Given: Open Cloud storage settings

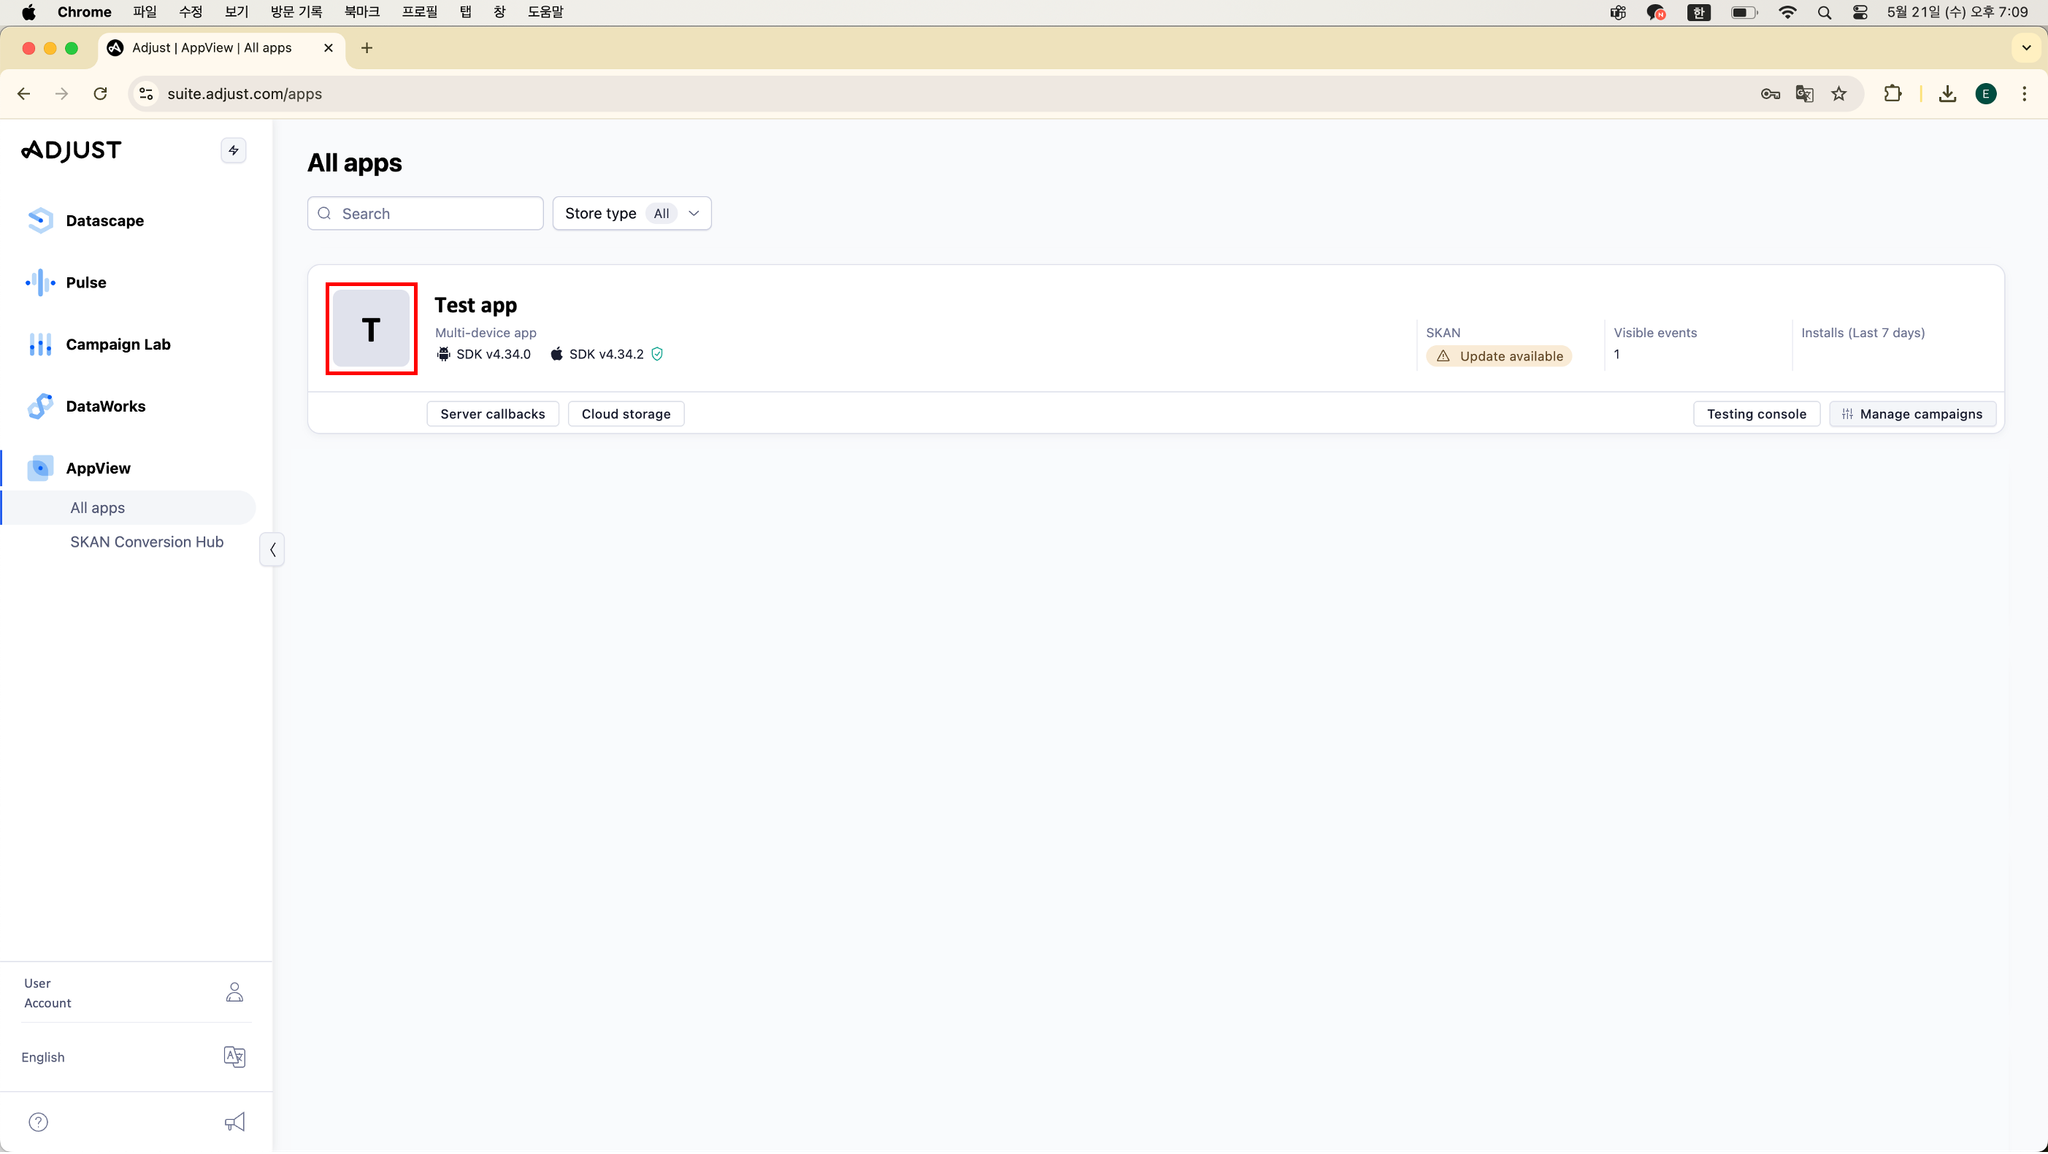Looking at the screenshot, I should pyautogui.click(x=626, y=414).
